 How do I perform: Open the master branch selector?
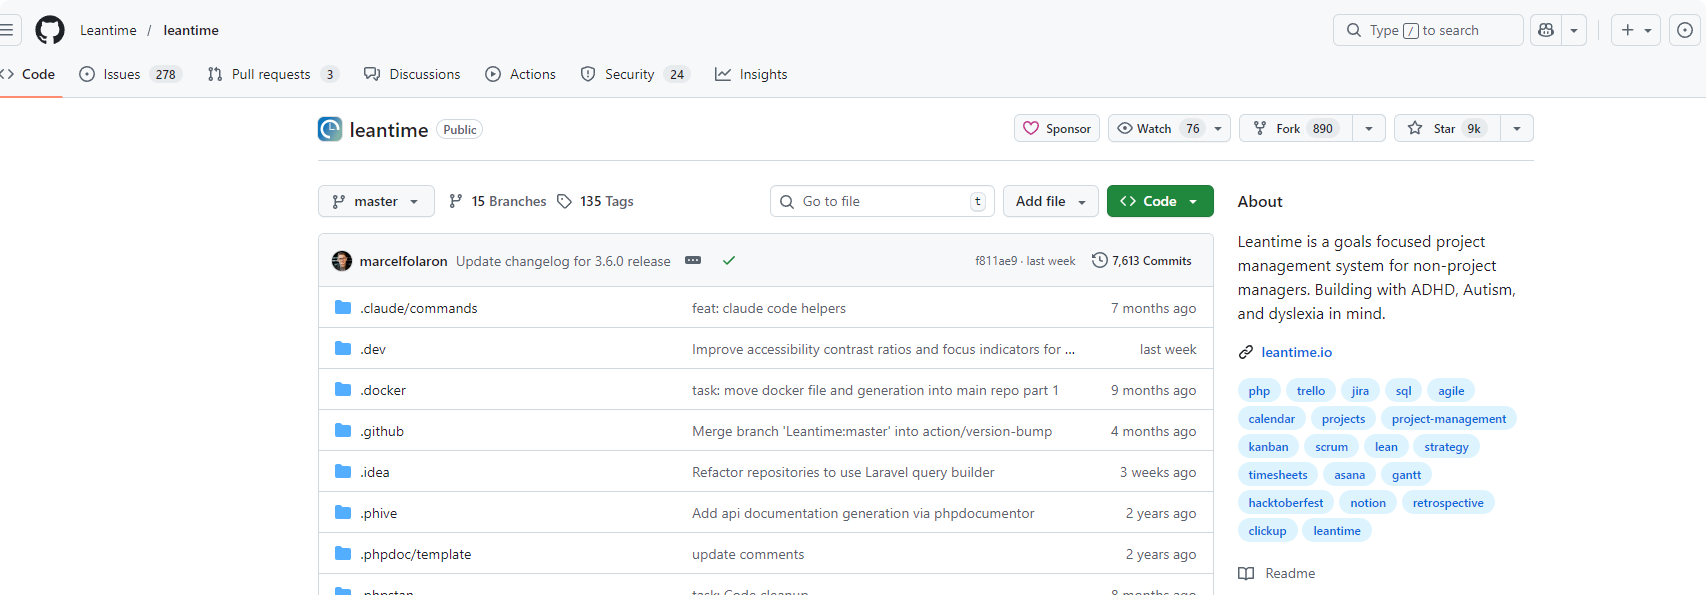[x=376, y=201]
